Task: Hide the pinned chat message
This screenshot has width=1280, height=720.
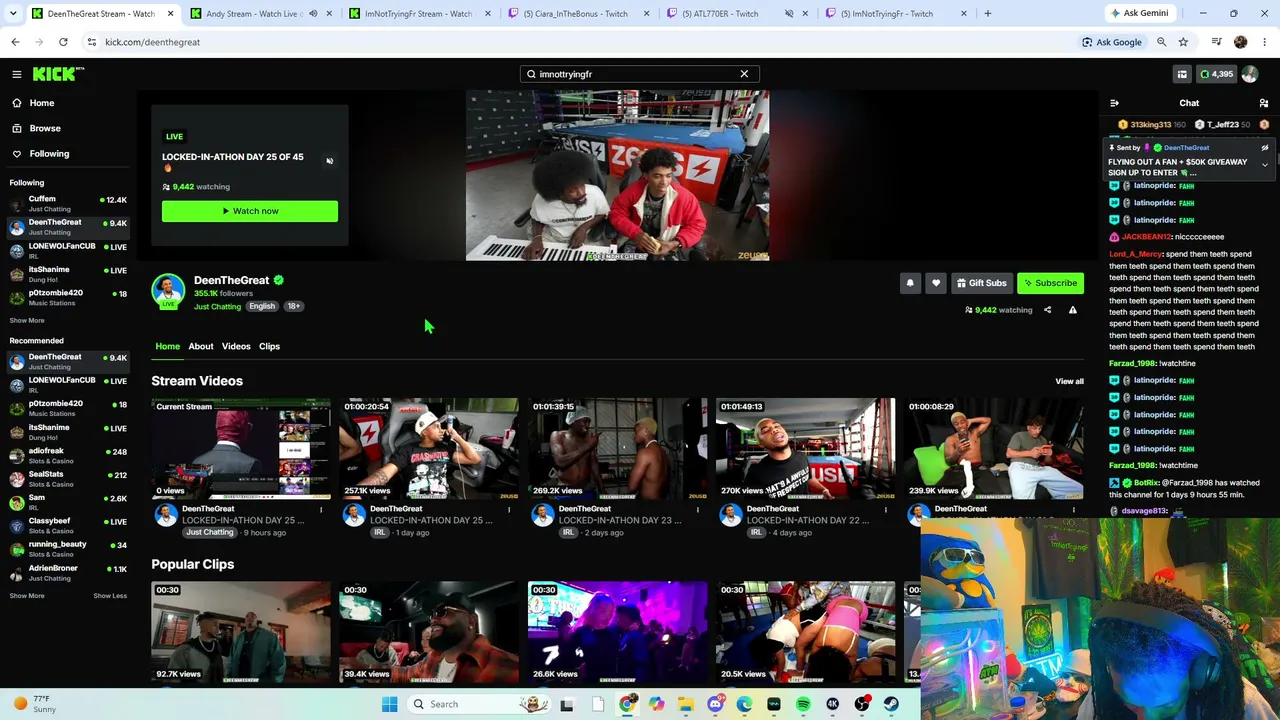Action: (1265, 148)
